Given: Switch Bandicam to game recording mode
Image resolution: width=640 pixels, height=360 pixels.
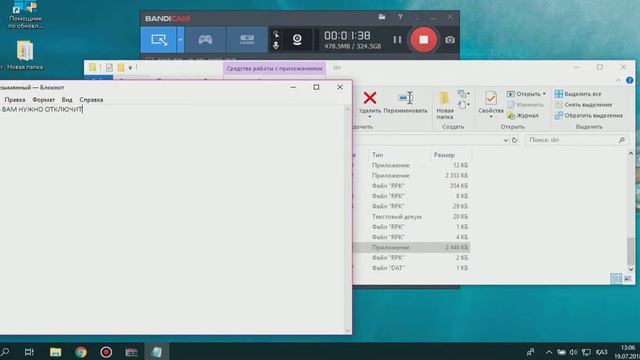Looking at the screenshot, I should [205, 40].
